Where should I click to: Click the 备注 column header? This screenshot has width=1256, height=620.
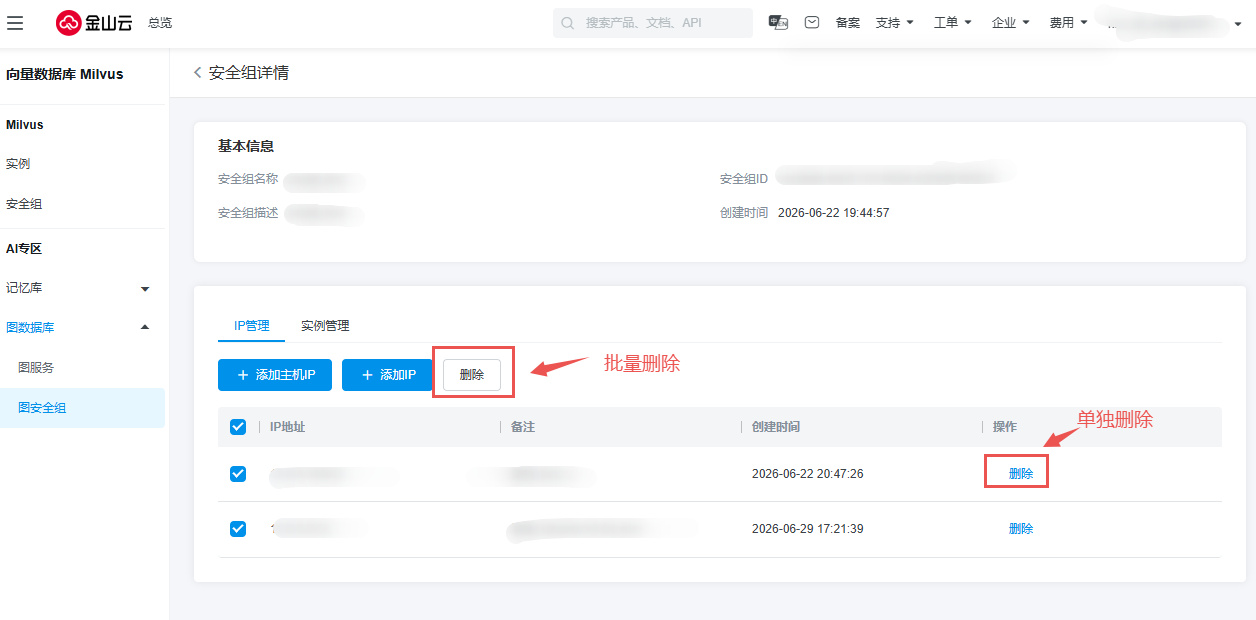pyautogui.click(x=523, y=427)
